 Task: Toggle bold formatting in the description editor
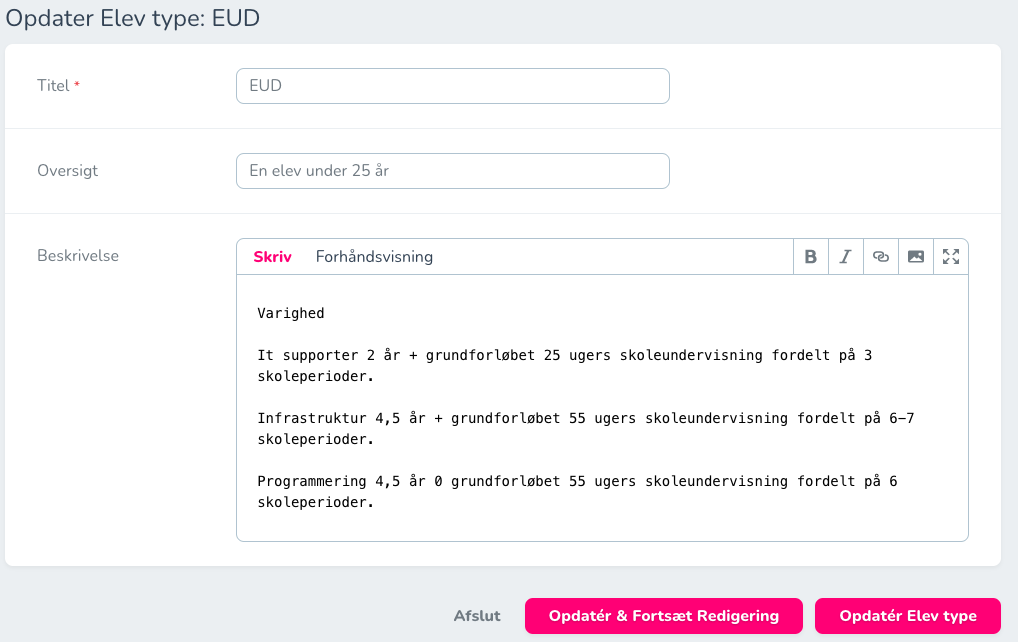click(811, 257)
